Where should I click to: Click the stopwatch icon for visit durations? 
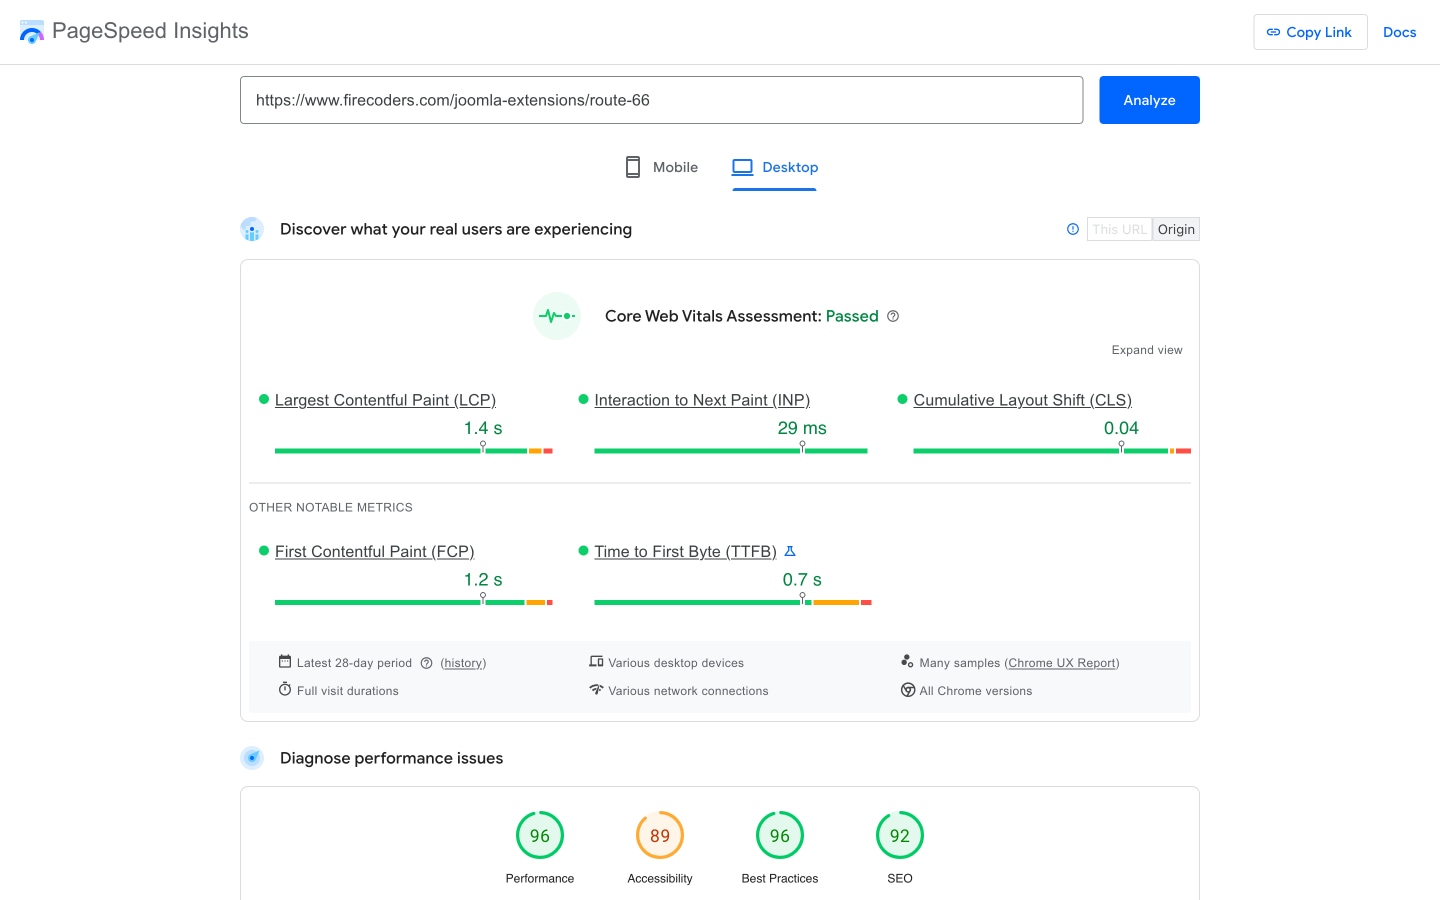(285, 690)
